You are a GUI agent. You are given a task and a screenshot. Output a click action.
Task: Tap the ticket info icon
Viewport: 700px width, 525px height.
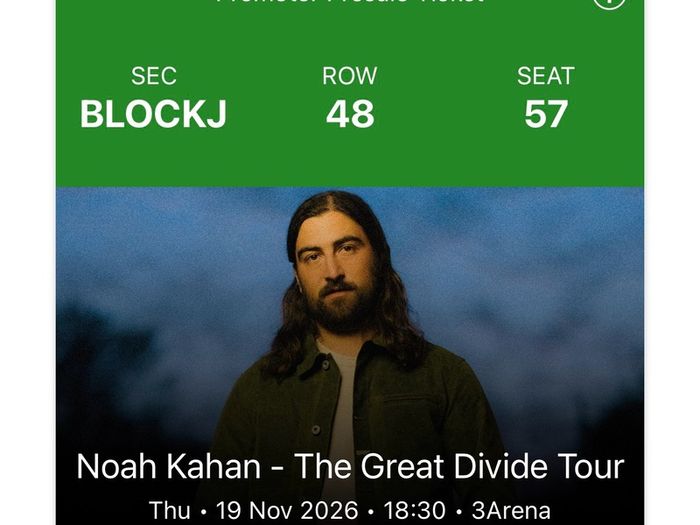pyautogui.click(x=608, y=3)
